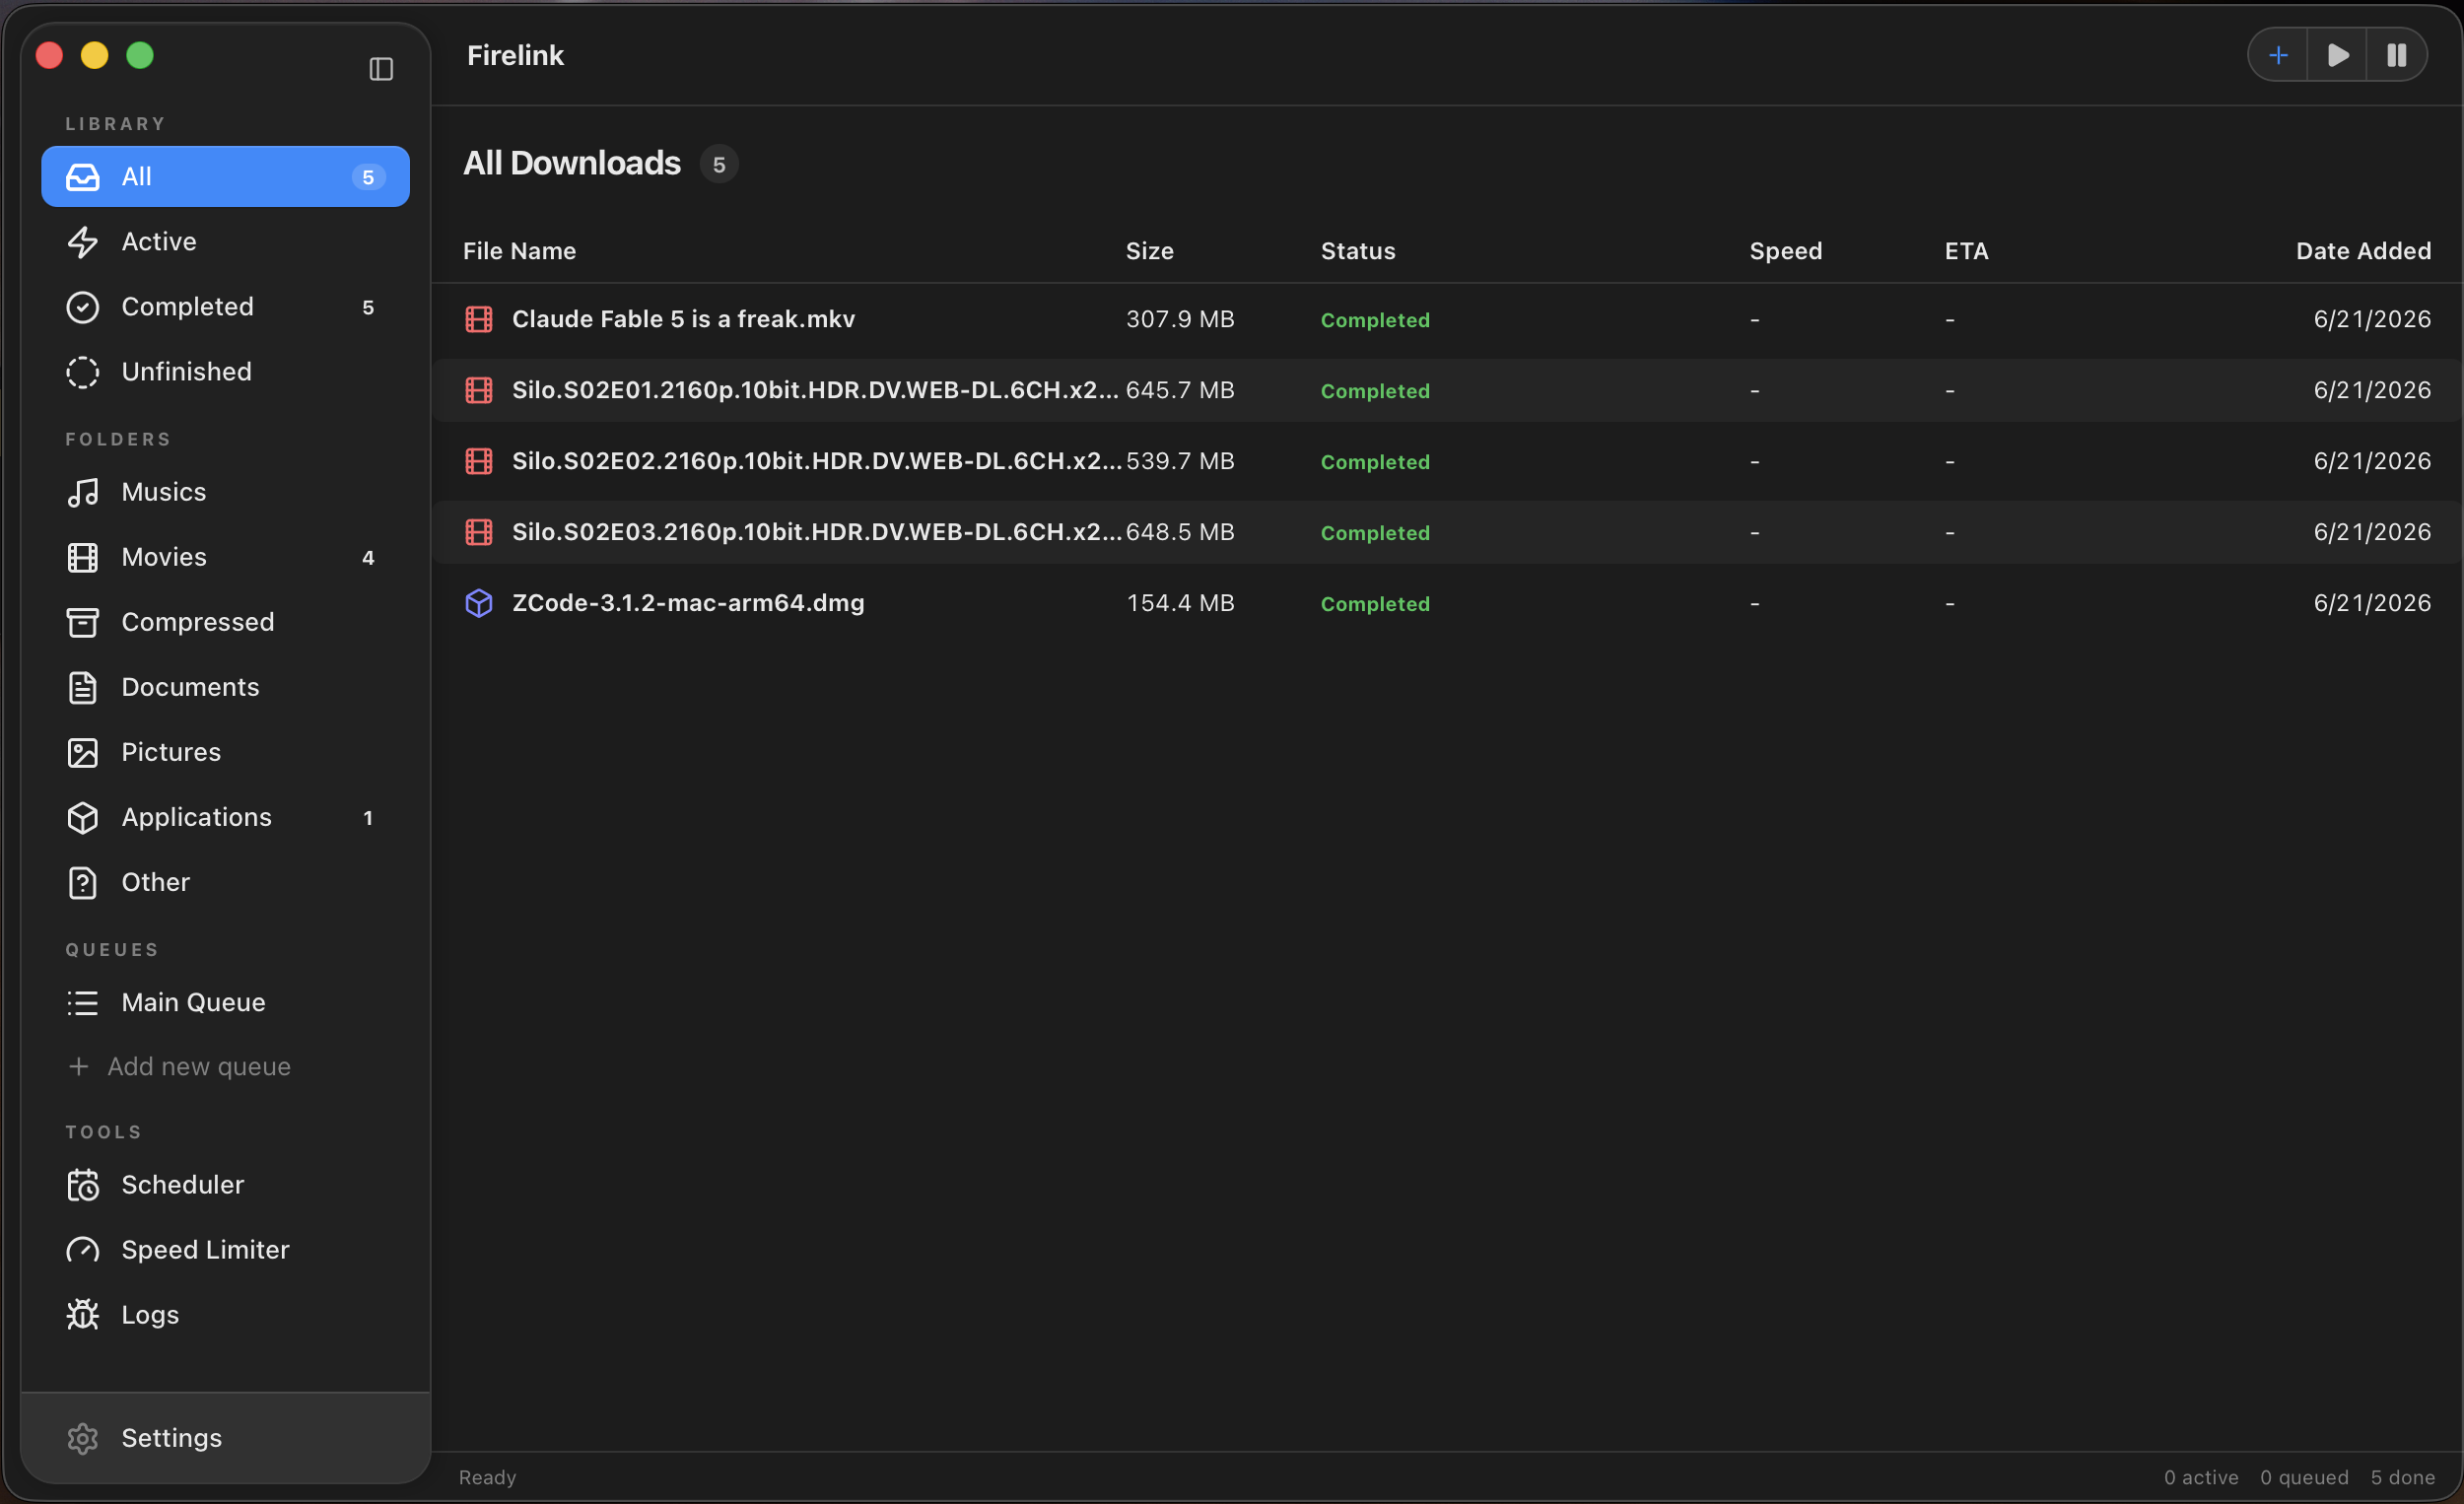
Task: Show Completed downloads in sidebar
Action: [225, 307]
